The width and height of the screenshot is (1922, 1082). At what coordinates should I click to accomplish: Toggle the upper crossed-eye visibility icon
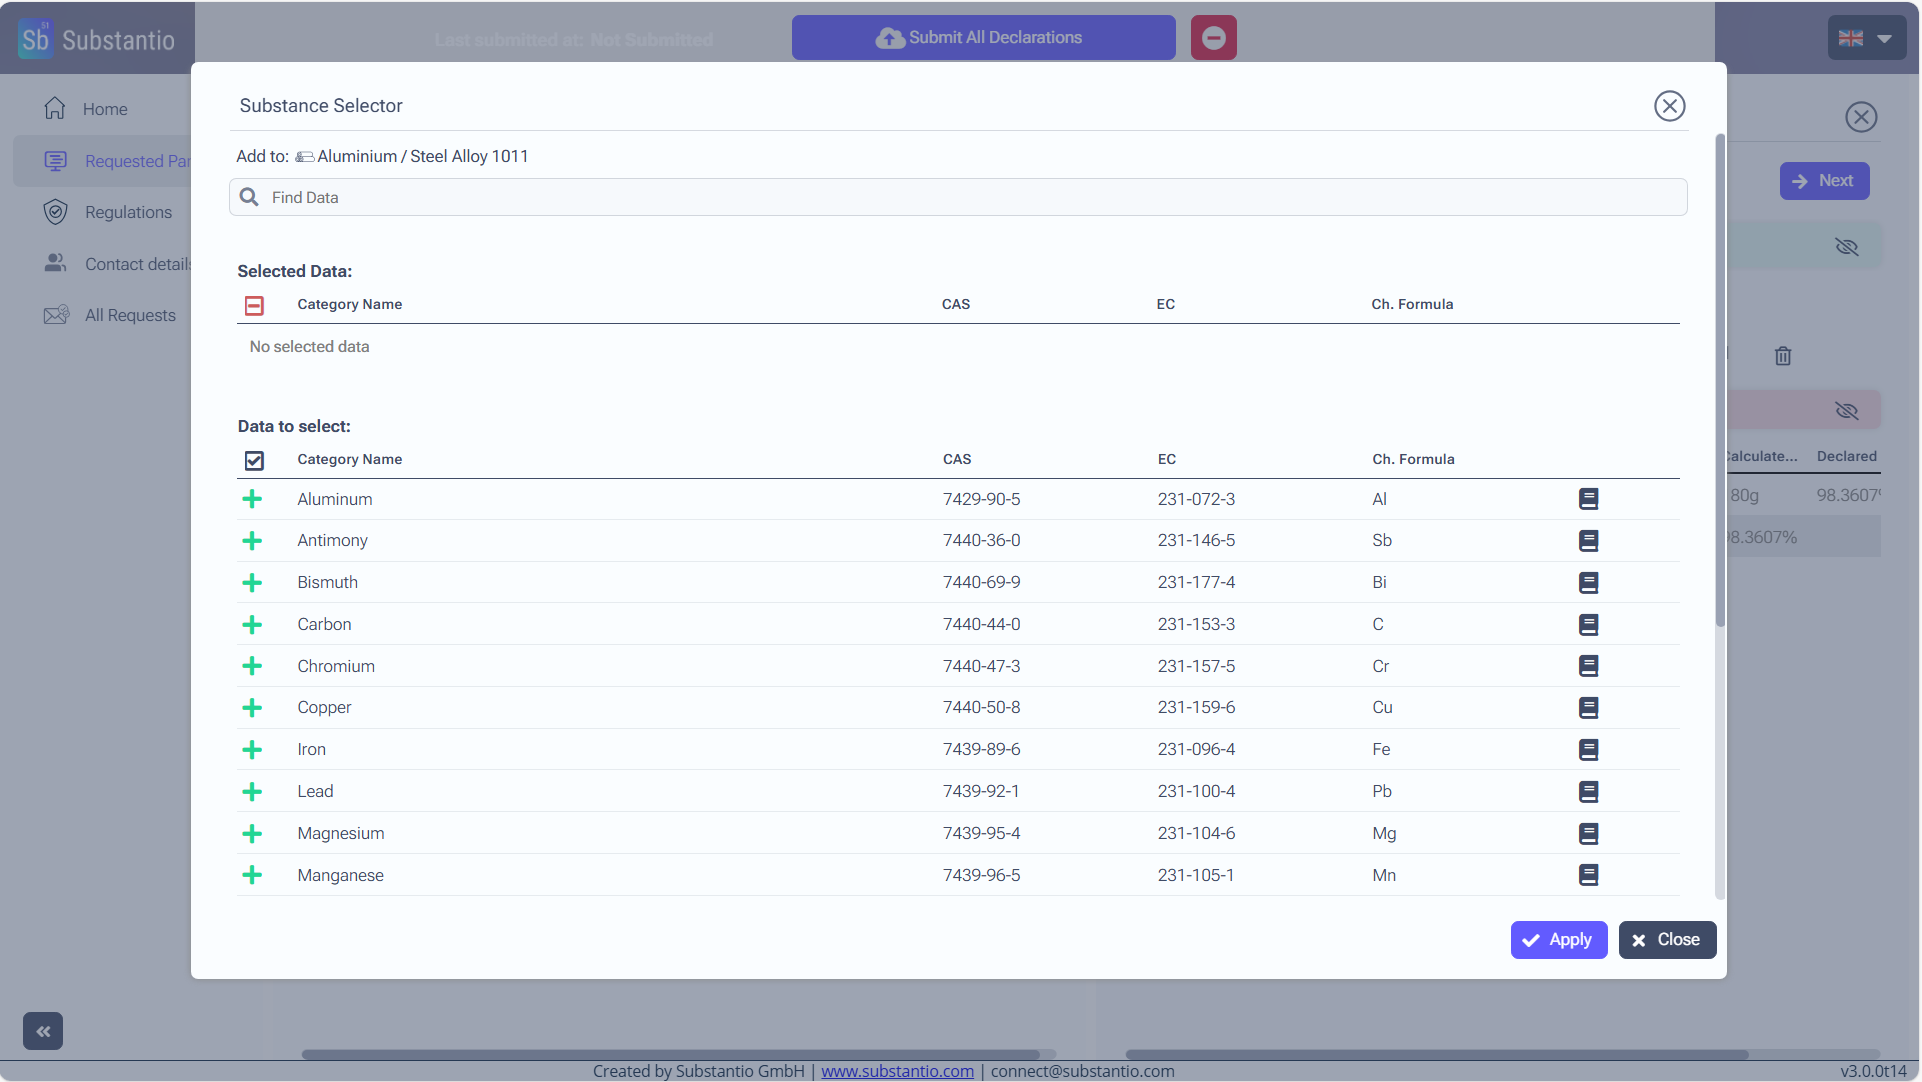click(x=1846, y=247)
